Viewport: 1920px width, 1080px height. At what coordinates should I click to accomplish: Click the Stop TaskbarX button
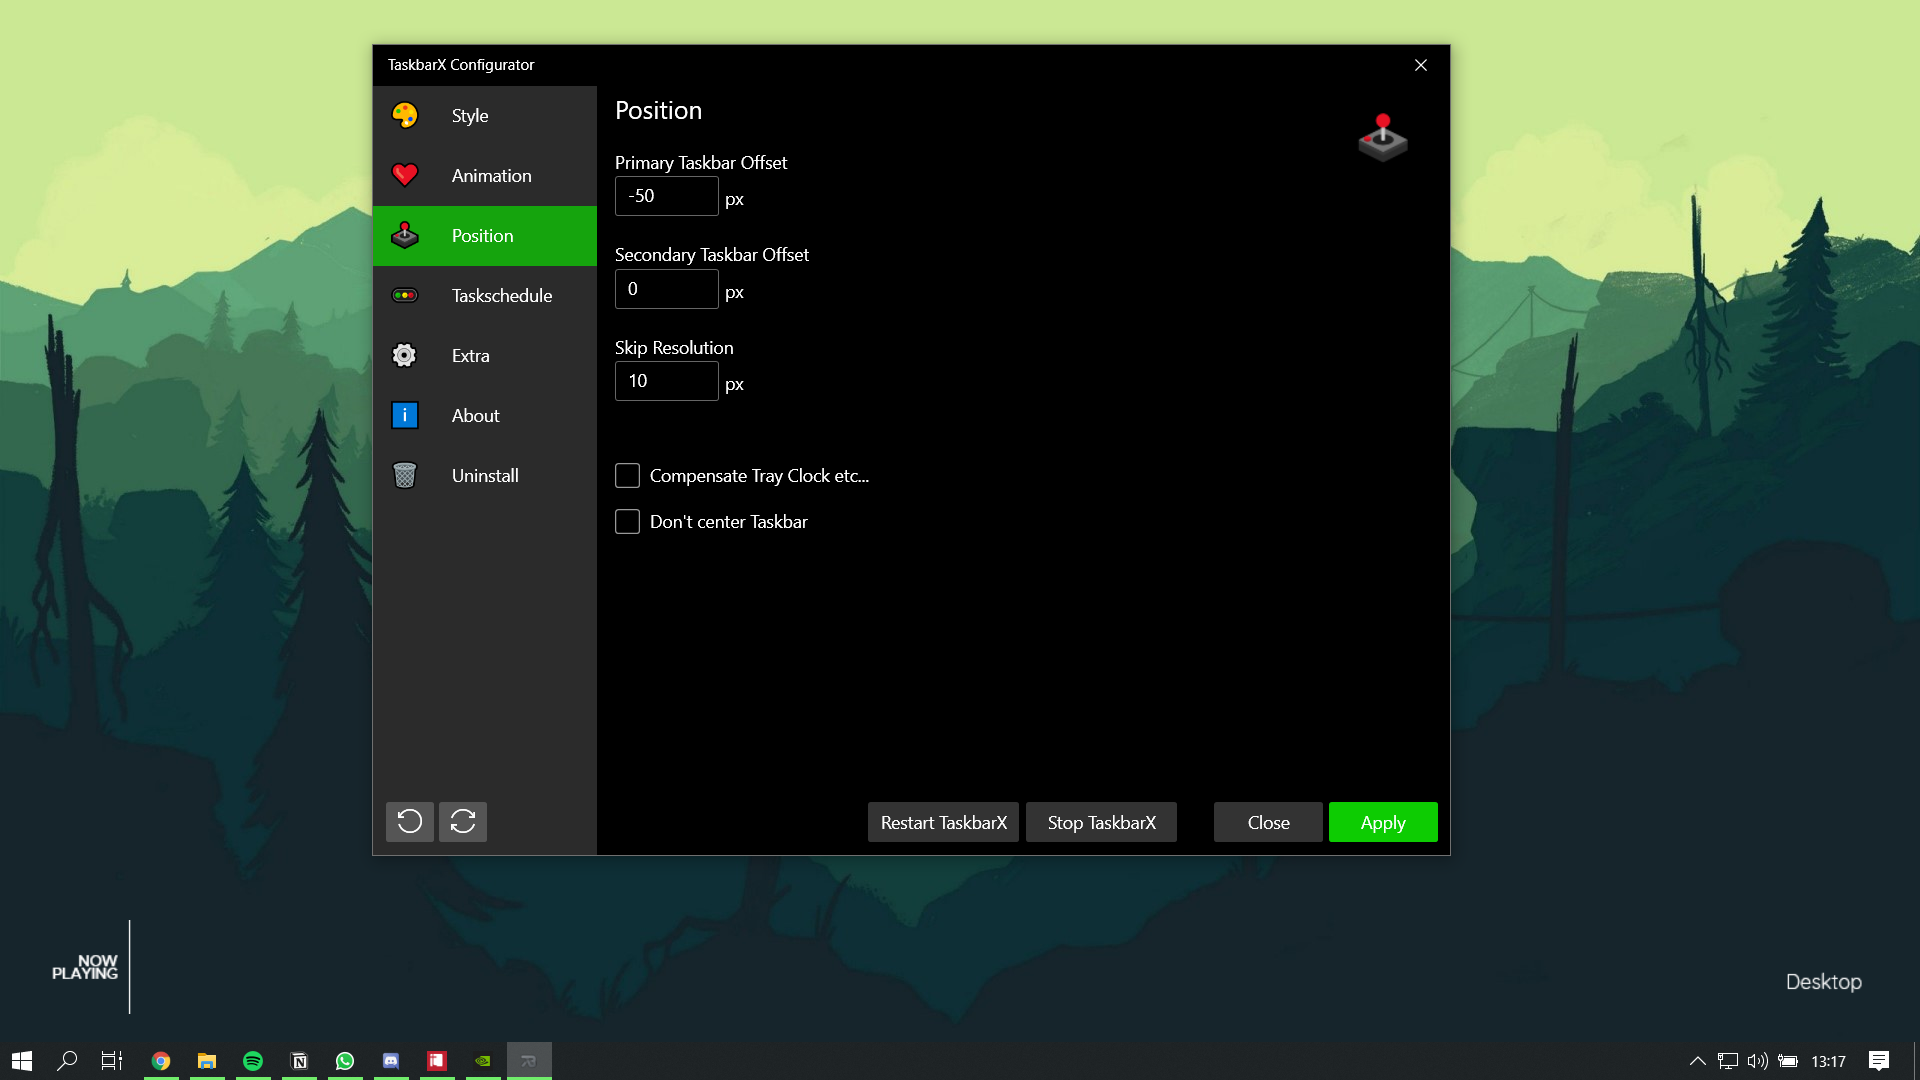(x=1101, y=822)
